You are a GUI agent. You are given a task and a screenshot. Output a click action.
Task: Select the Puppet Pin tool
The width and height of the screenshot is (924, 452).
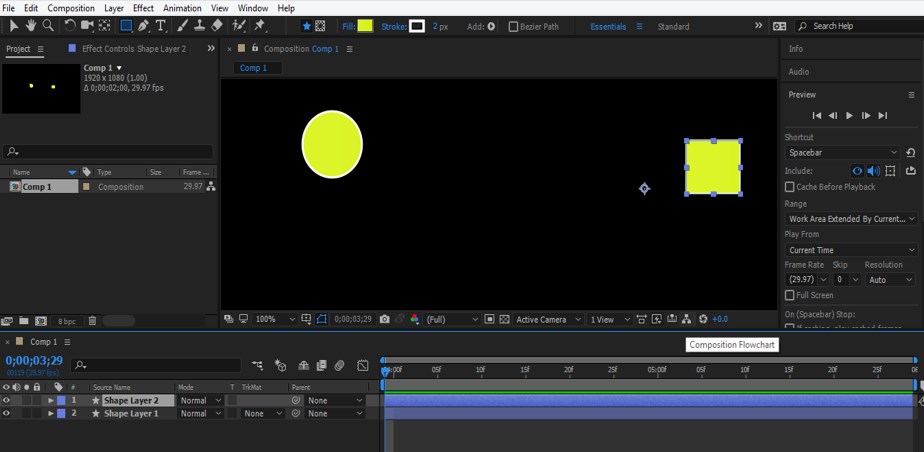pos(260,25)
